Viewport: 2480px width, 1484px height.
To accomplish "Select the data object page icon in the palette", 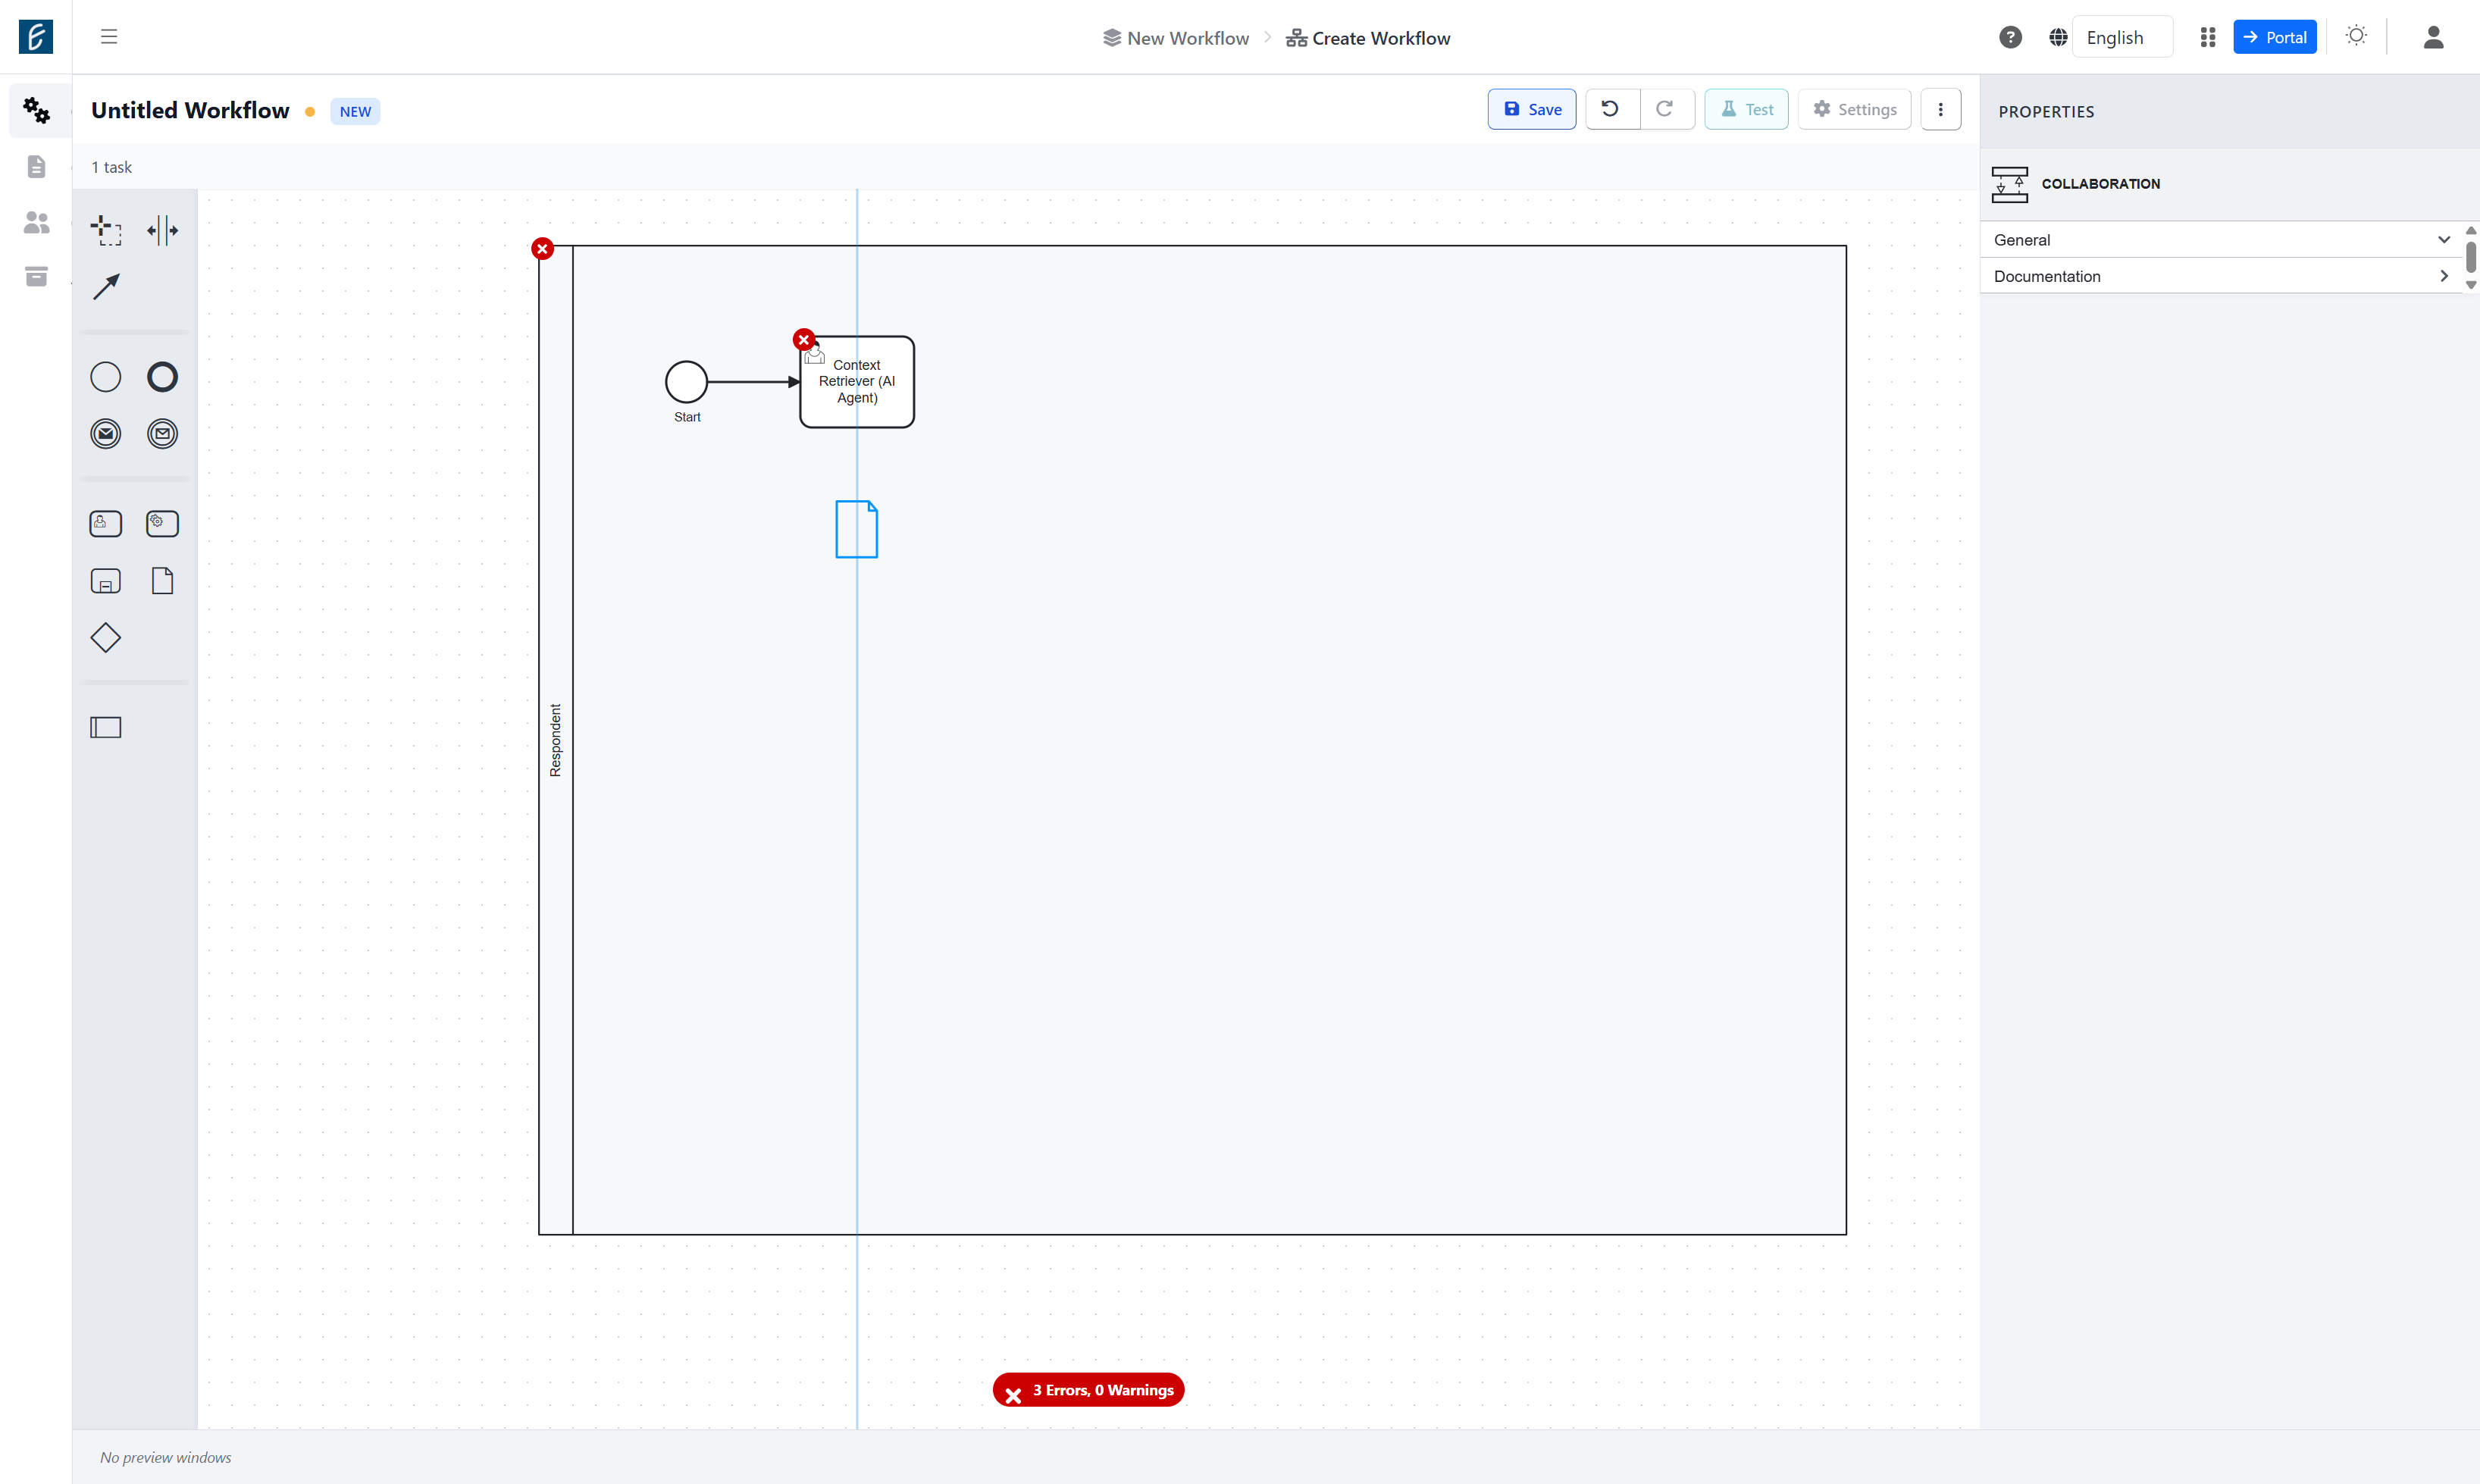I will click(162, 581).
